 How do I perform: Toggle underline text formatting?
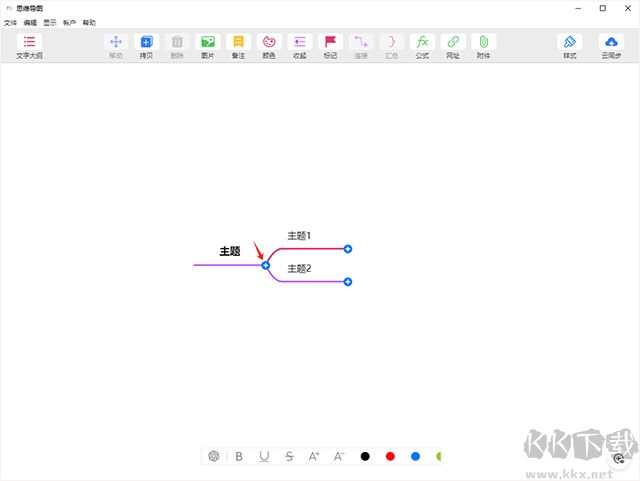[x=264, y=456]
